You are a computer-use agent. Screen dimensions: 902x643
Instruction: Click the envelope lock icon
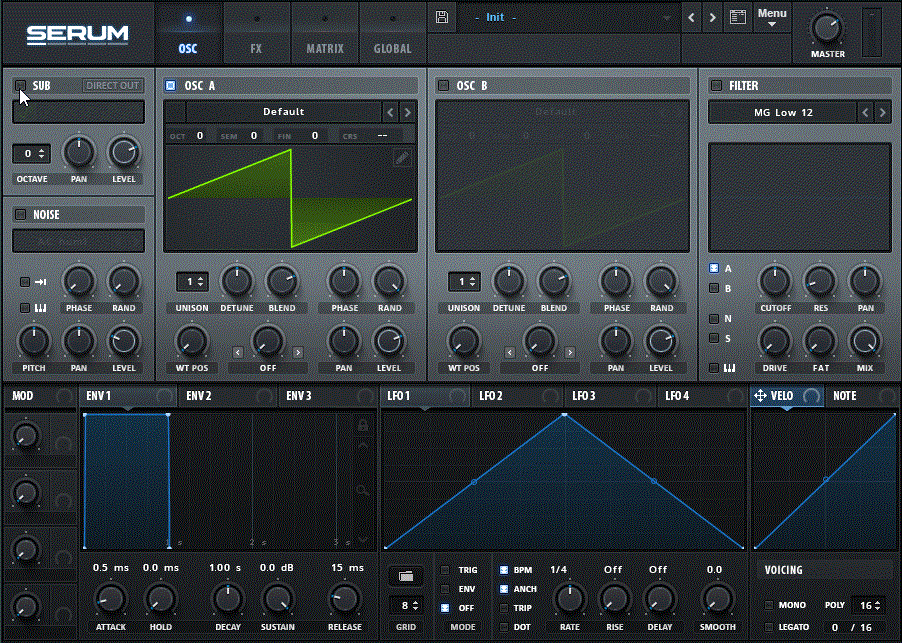coord(364,426)
